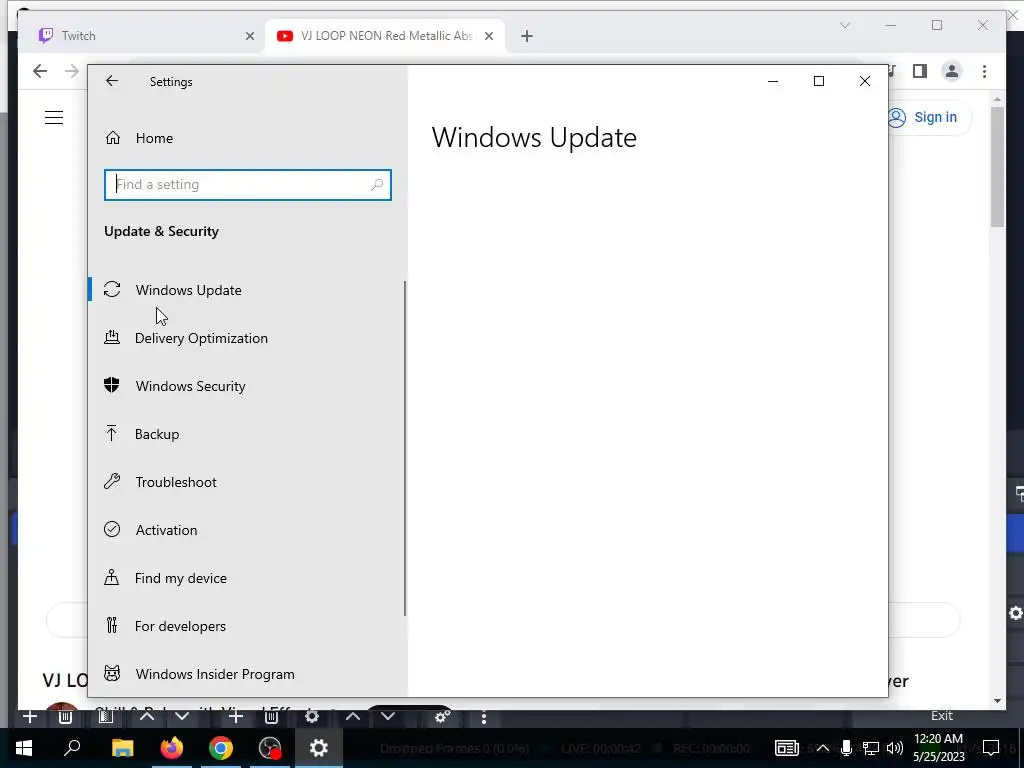This screenshot has width=1024, height=768.
Task: Select Find my device in sidebar
Action: (246, 577)
